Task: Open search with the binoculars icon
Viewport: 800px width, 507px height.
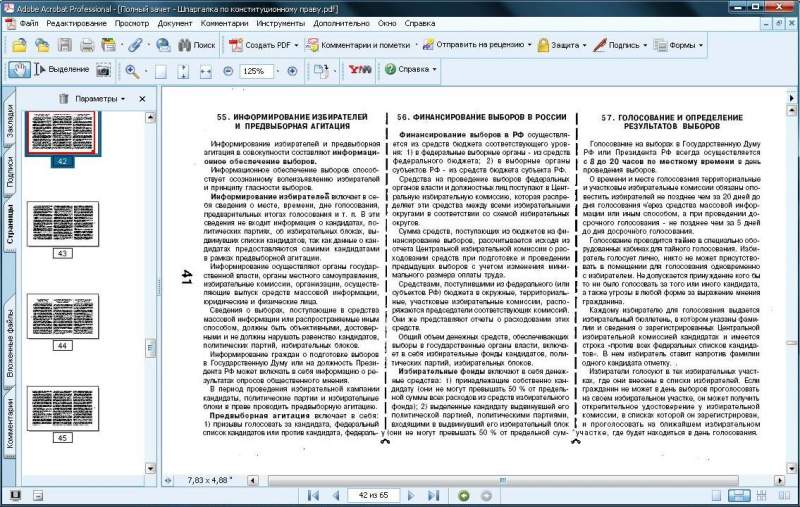Action: pos(196,45)
